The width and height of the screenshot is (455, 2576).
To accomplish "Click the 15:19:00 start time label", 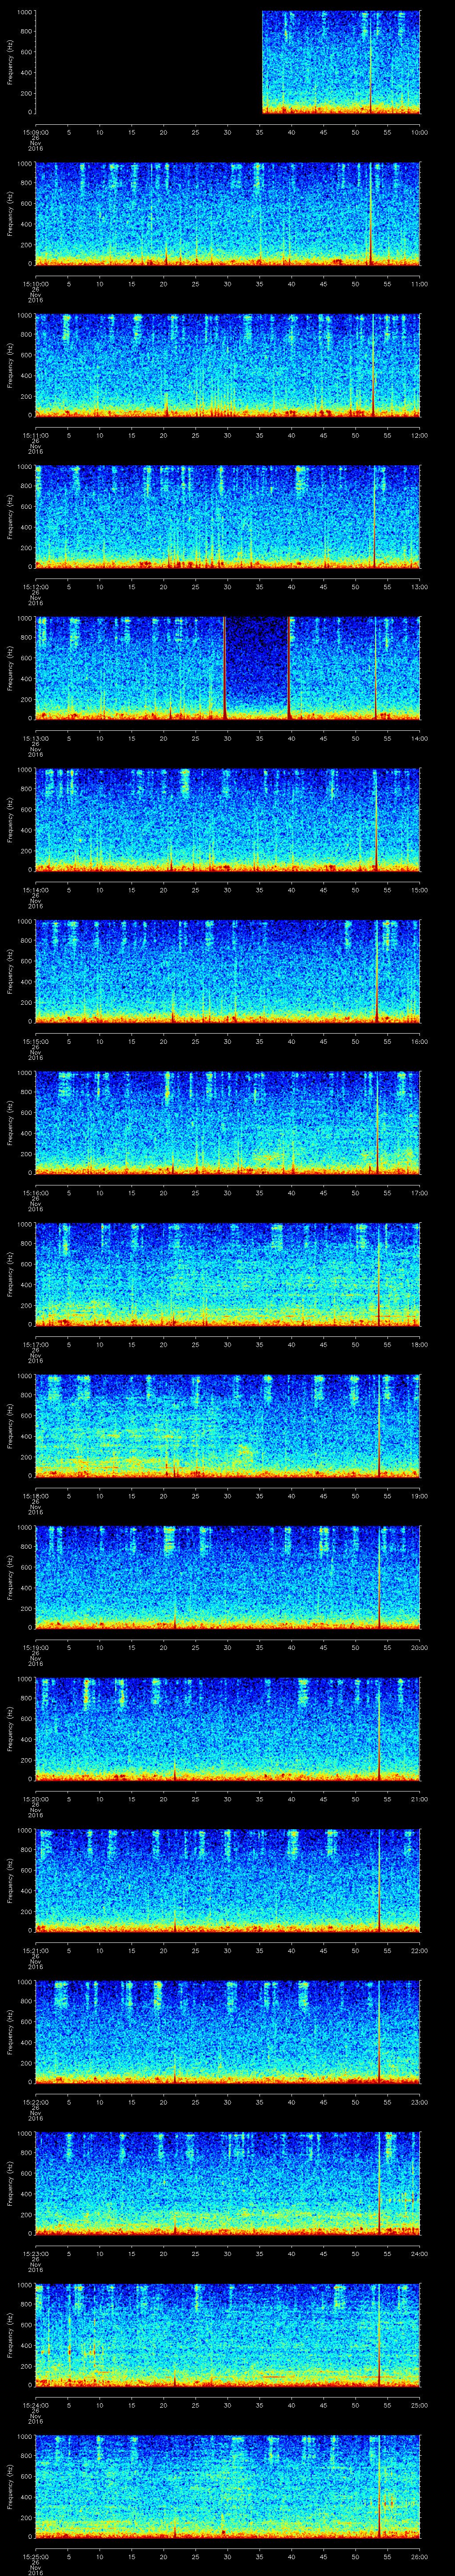I will 35,1647.
